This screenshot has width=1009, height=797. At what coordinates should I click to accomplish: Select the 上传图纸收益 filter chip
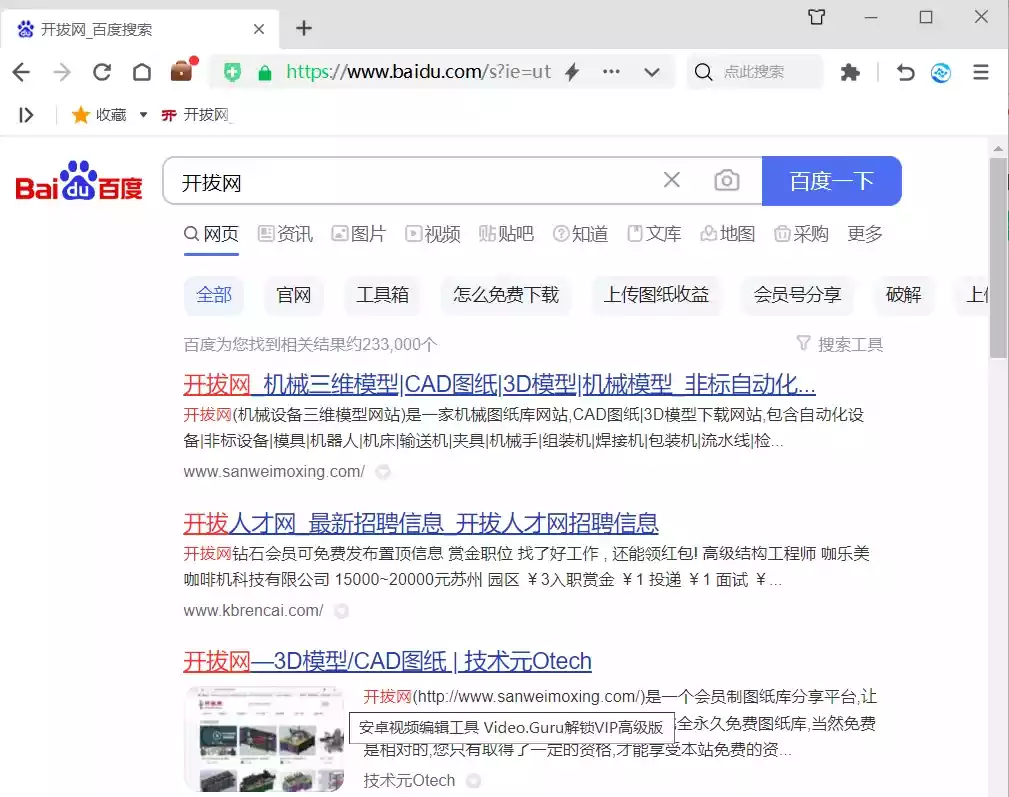656,295
